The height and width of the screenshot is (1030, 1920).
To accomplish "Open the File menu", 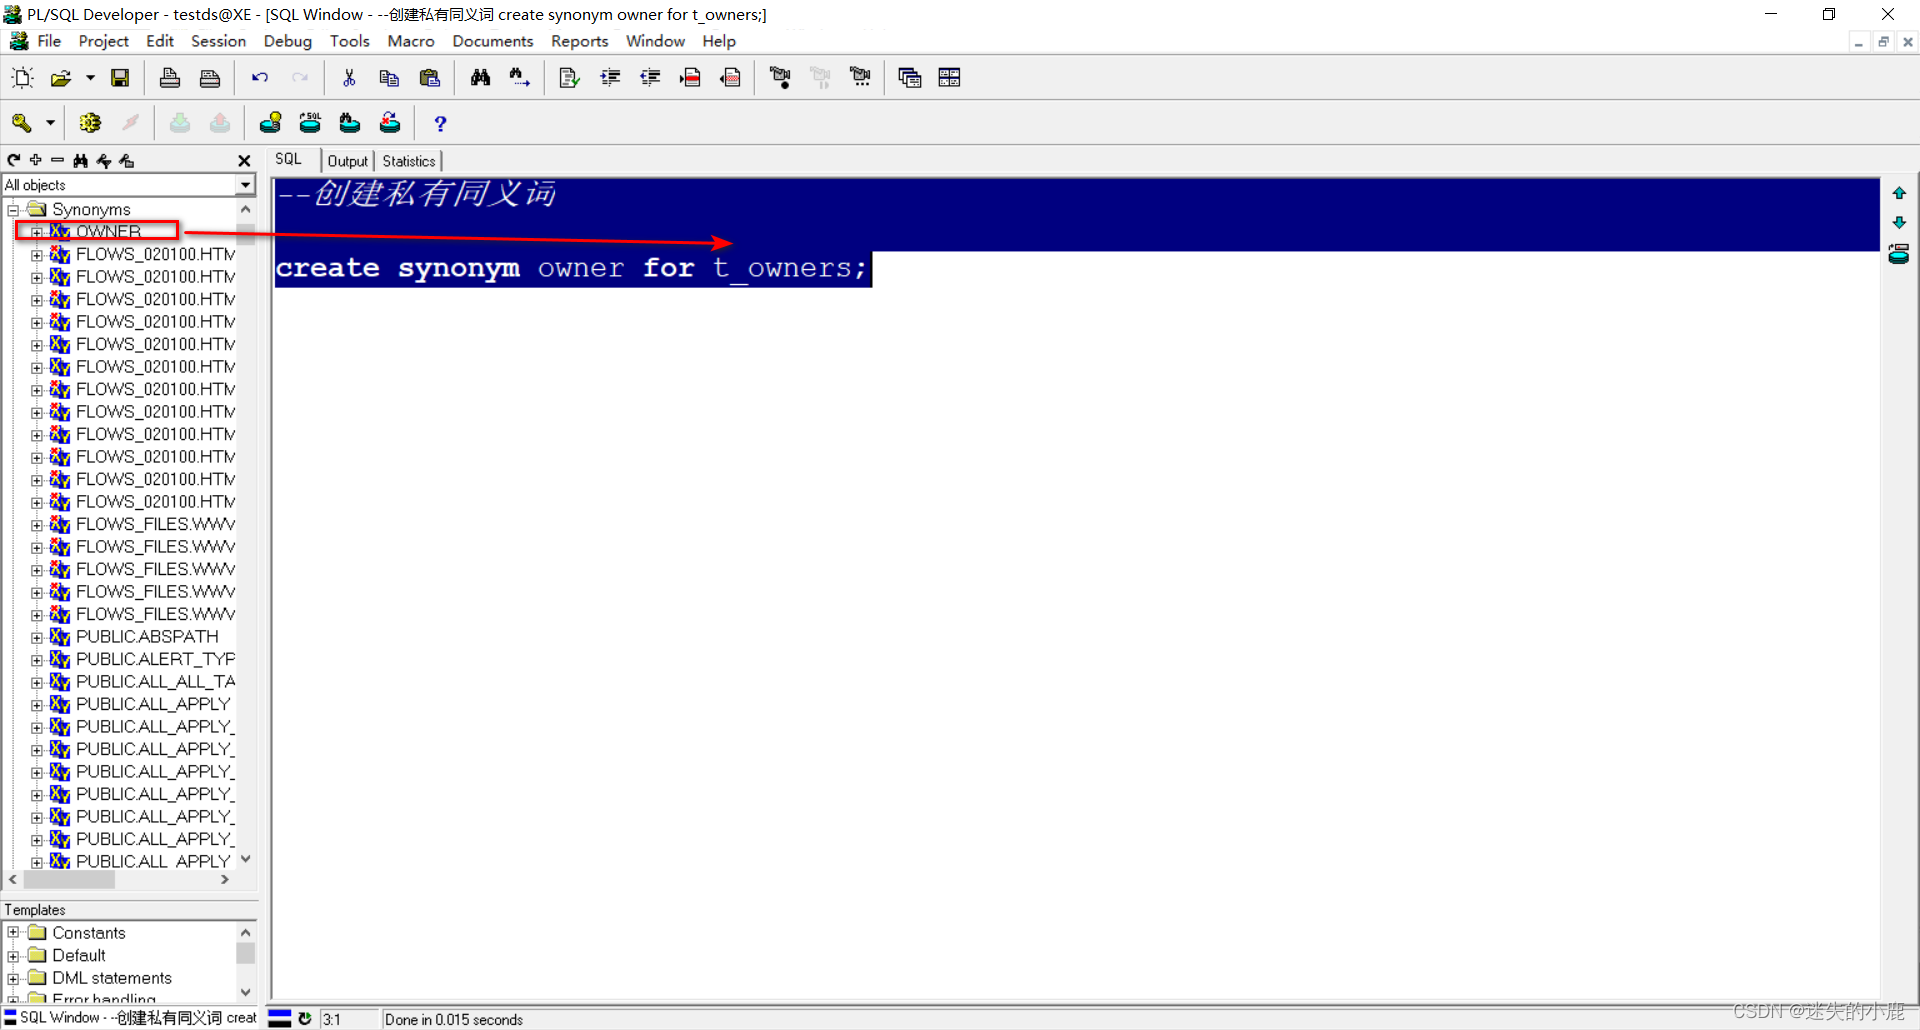I will (x=49, y=41).
